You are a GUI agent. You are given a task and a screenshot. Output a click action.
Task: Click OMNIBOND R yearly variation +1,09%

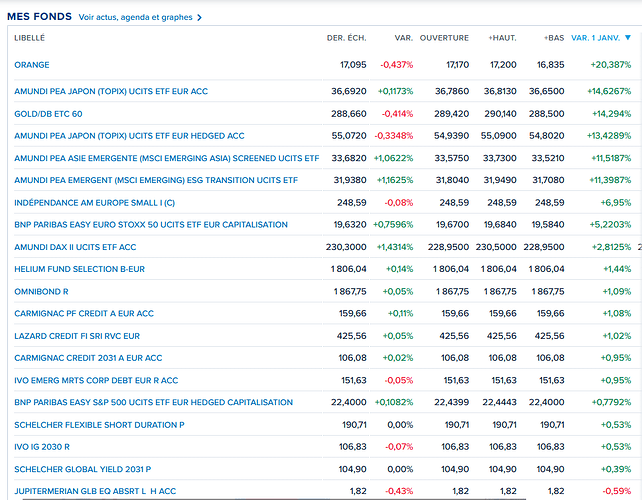pyautogui.click(x=617, y=292)
